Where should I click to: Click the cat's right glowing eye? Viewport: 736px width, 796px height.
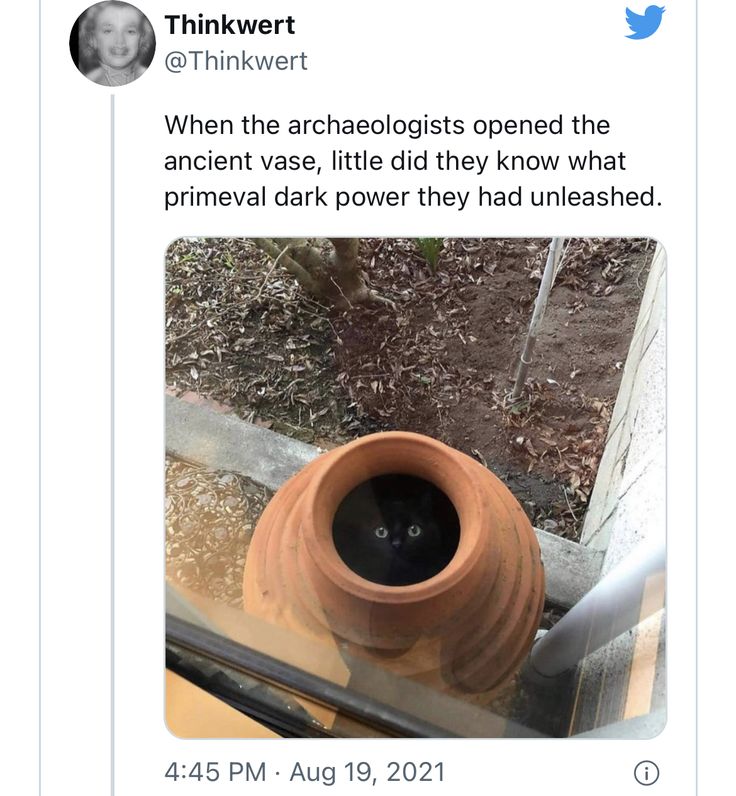(x=414, y=531)
